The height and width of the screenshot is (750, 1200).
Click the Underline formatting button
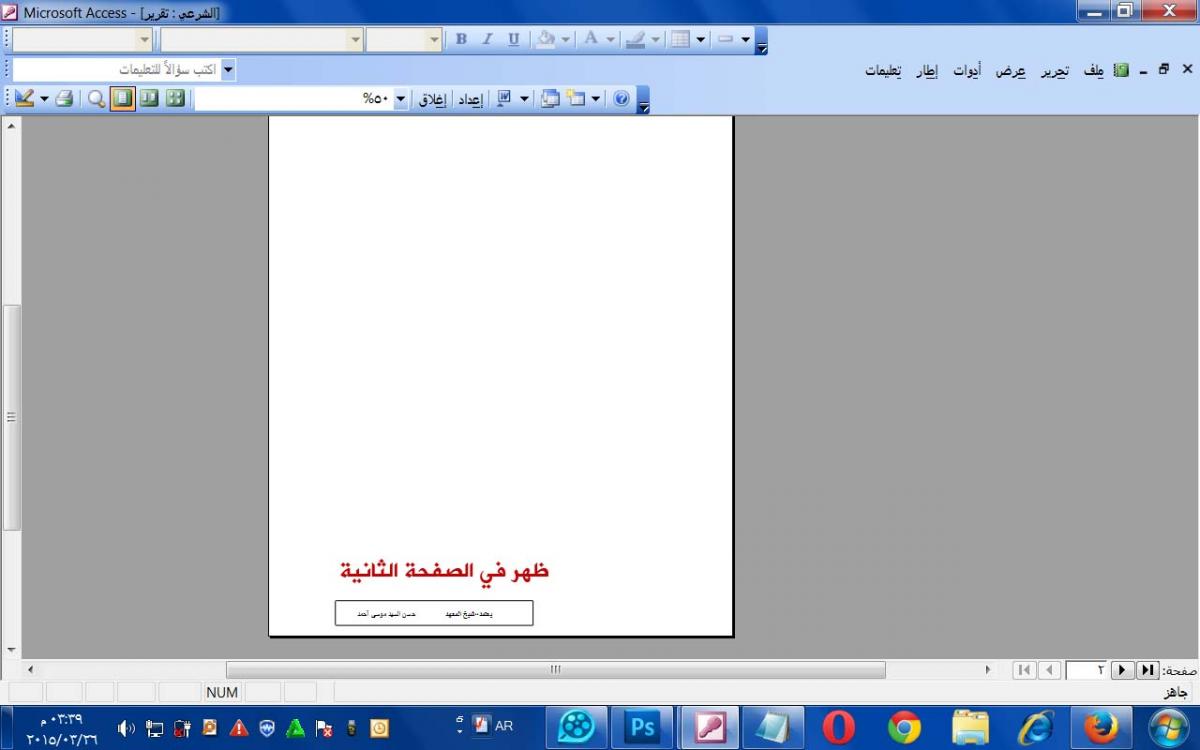(x=513, y=39)
